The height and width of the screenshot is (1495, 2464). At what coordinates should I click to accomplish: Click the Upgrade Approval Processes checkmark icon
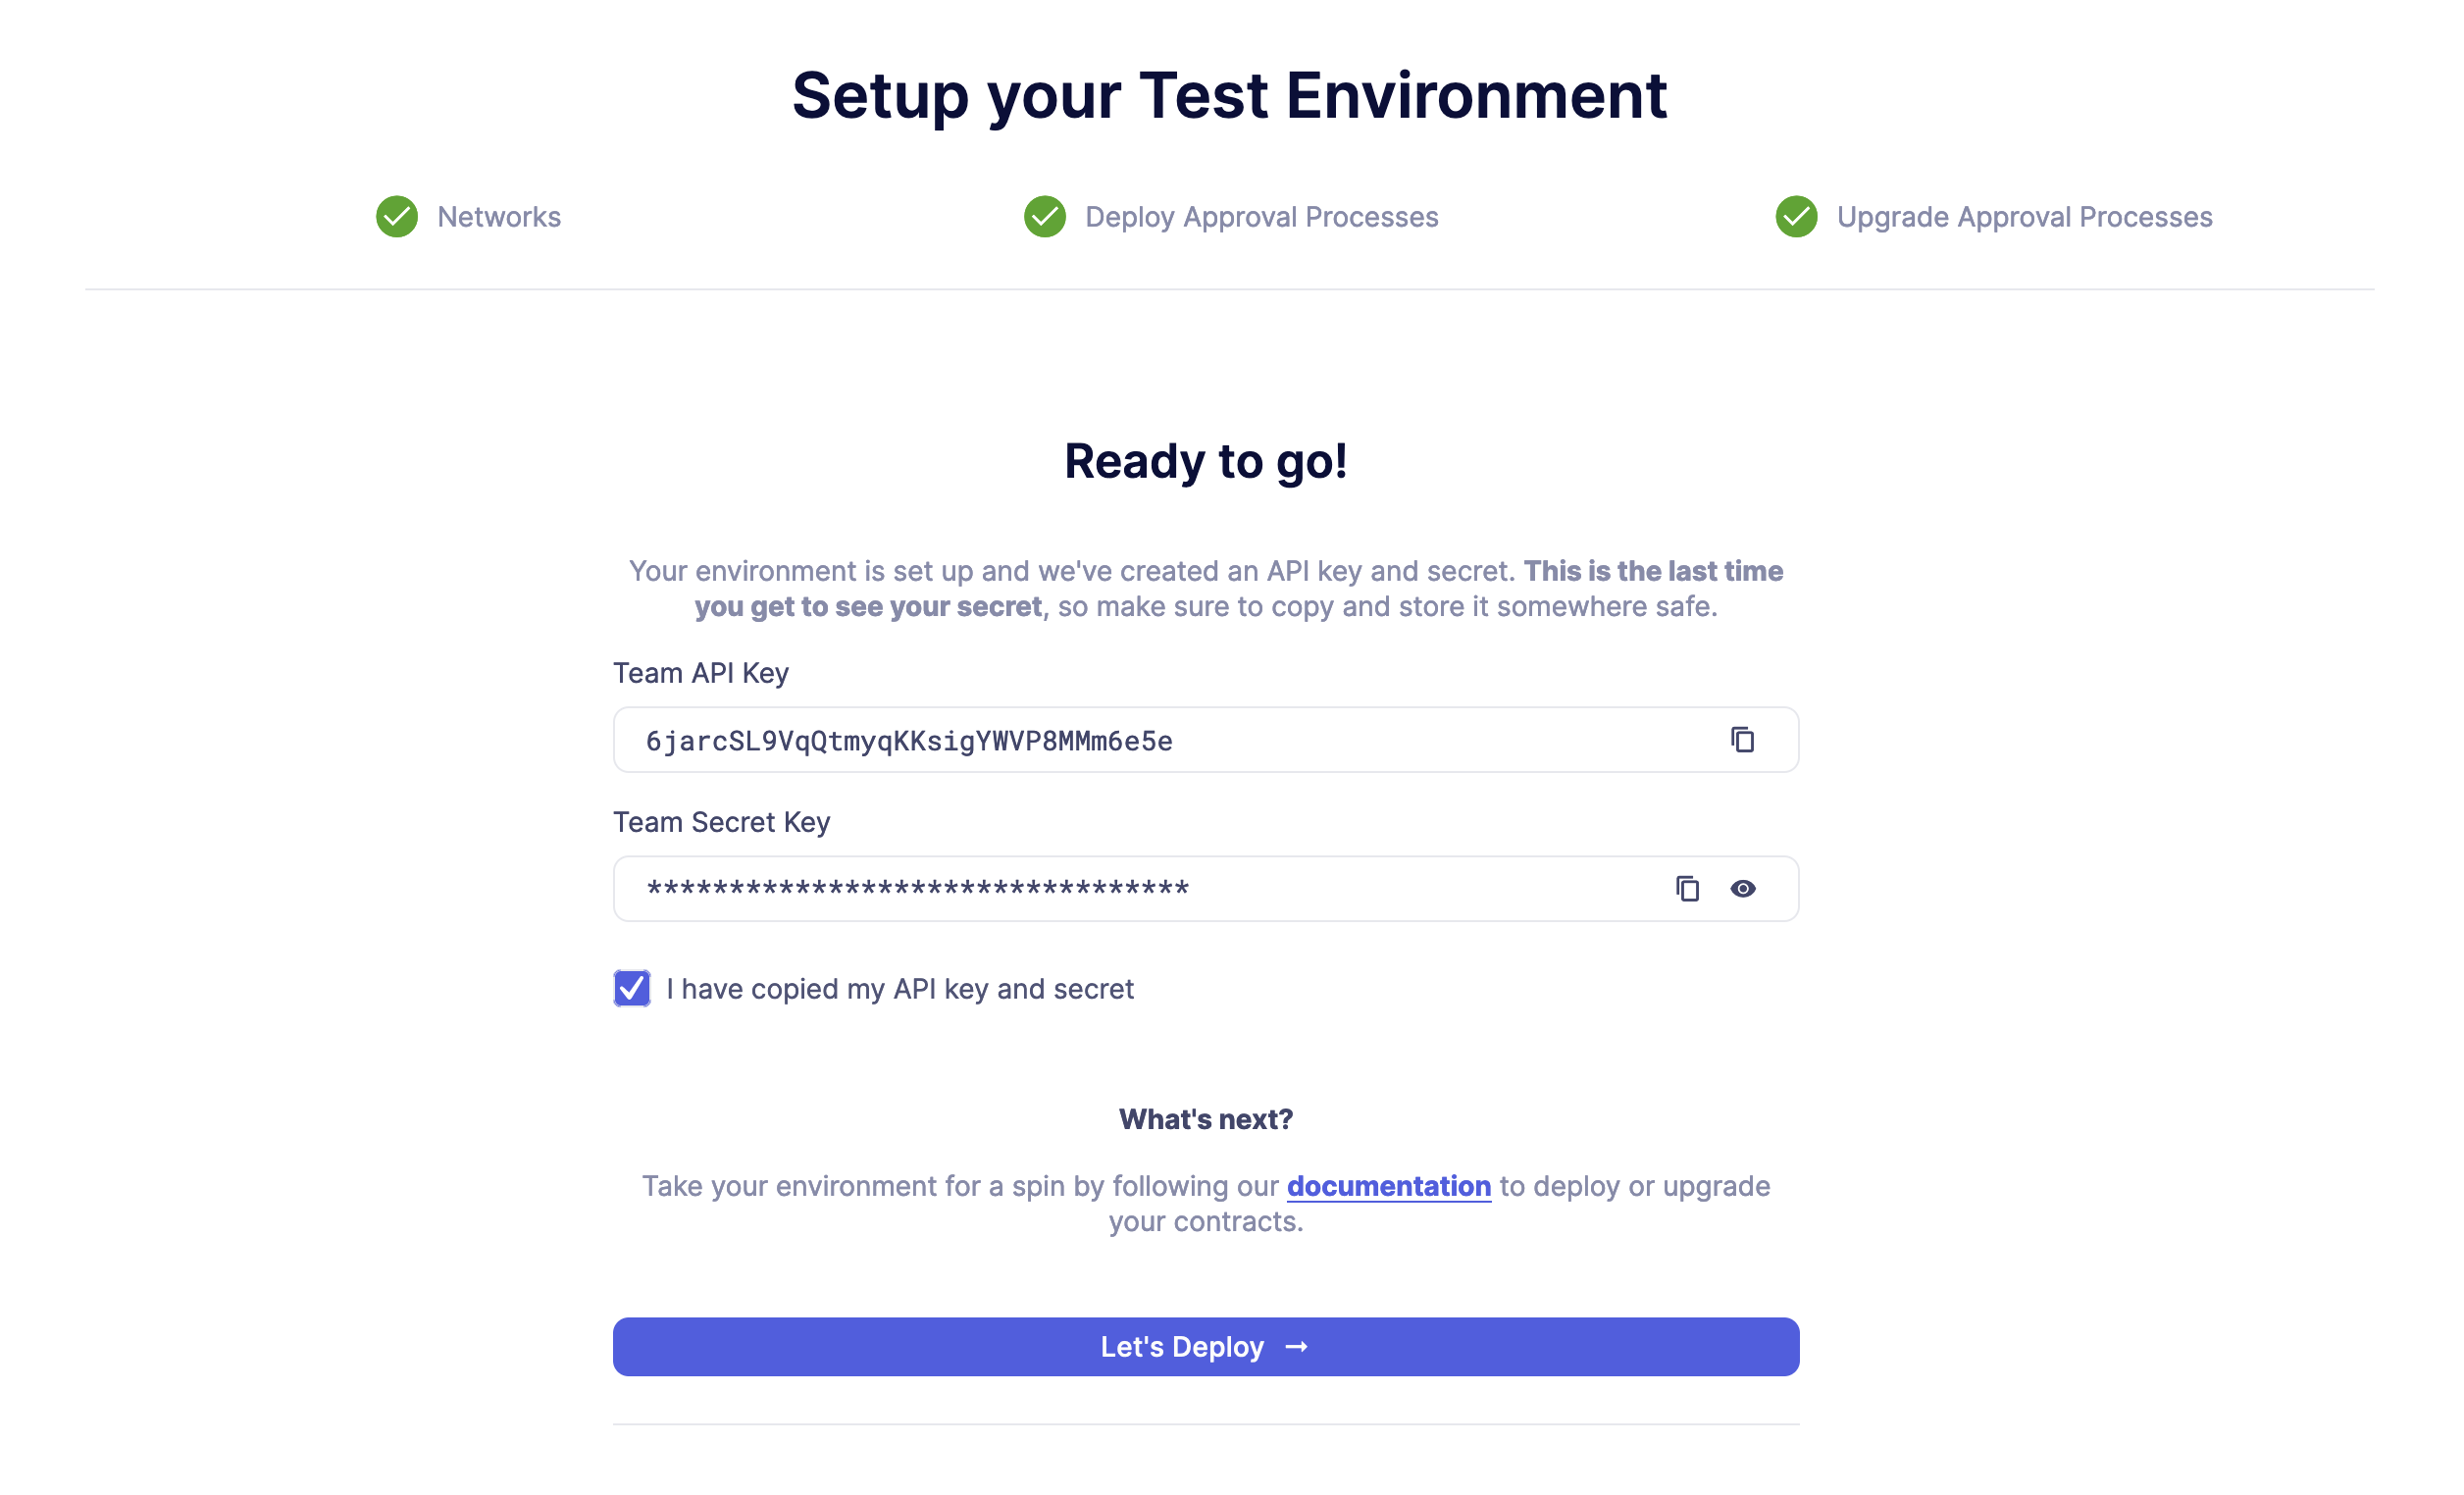point(1796,217)
